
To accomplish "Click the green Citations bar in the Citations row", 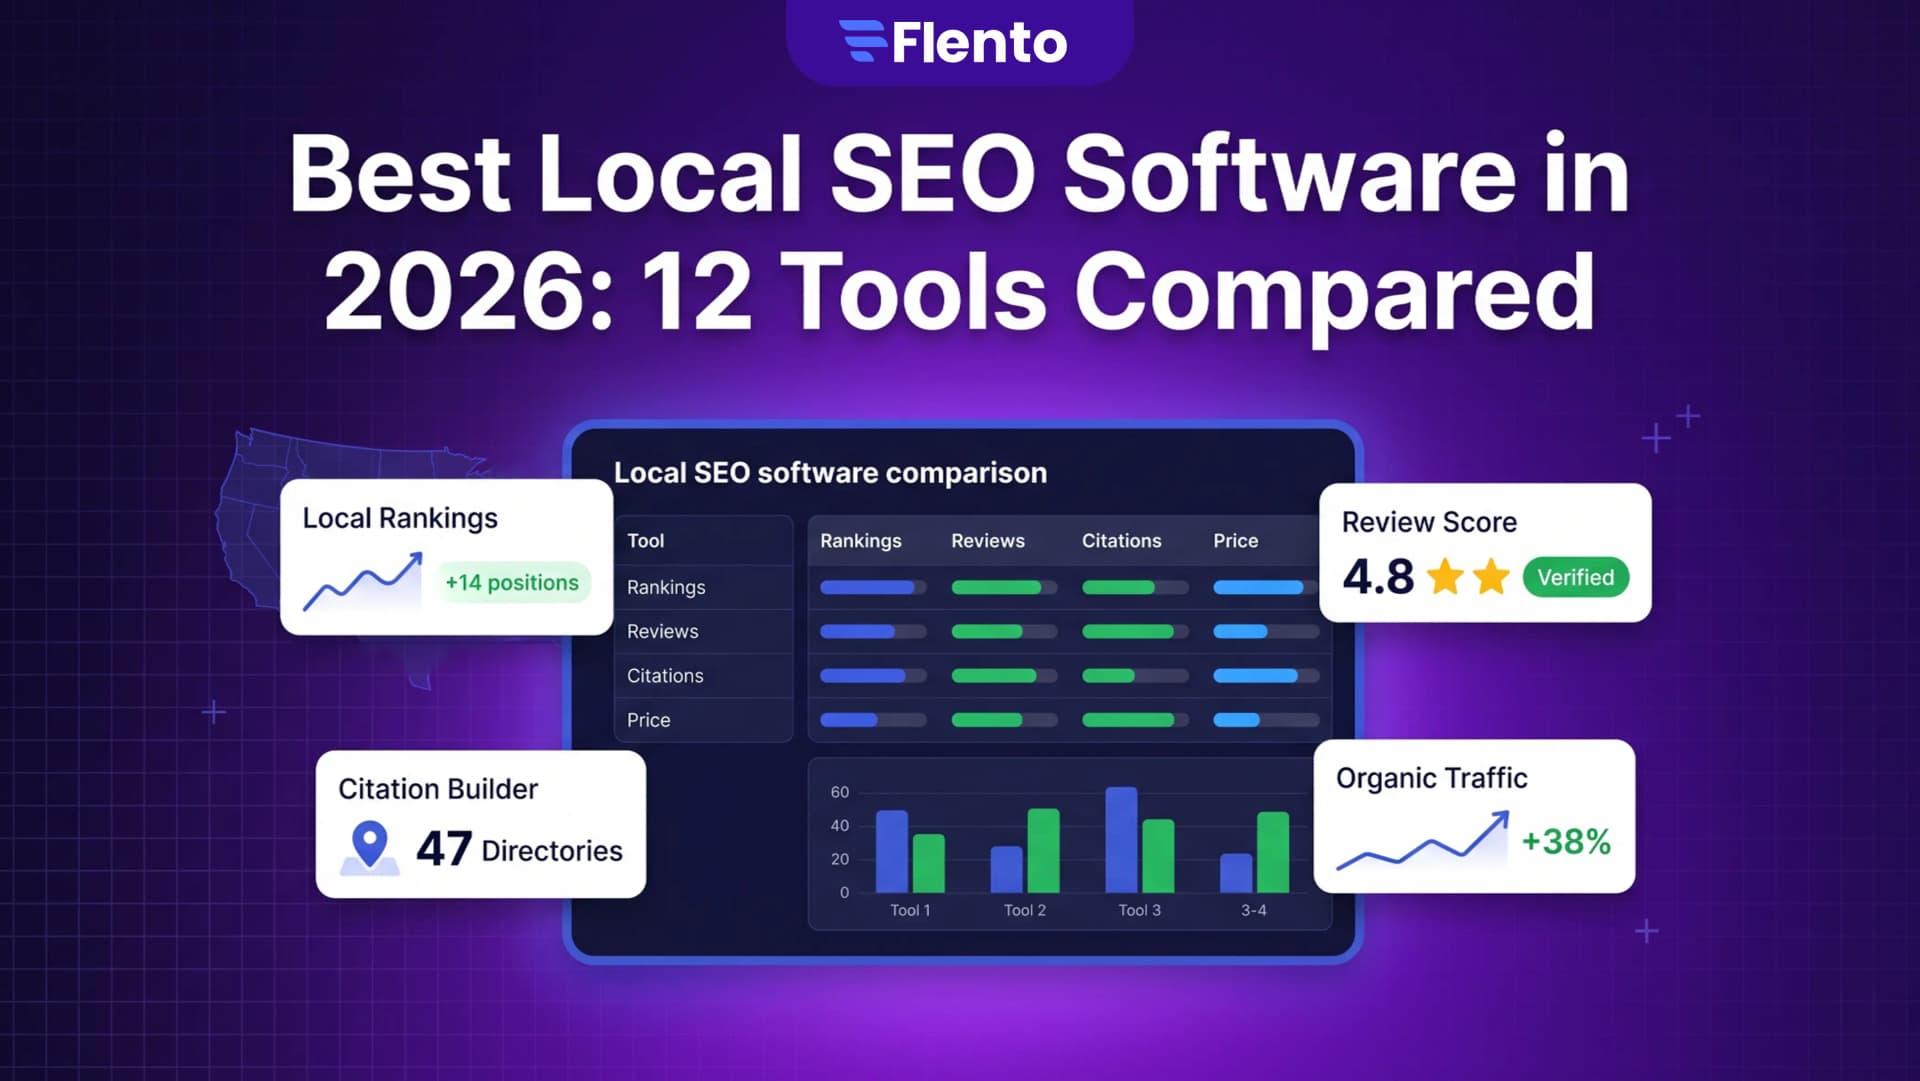I will (1108, 675).
